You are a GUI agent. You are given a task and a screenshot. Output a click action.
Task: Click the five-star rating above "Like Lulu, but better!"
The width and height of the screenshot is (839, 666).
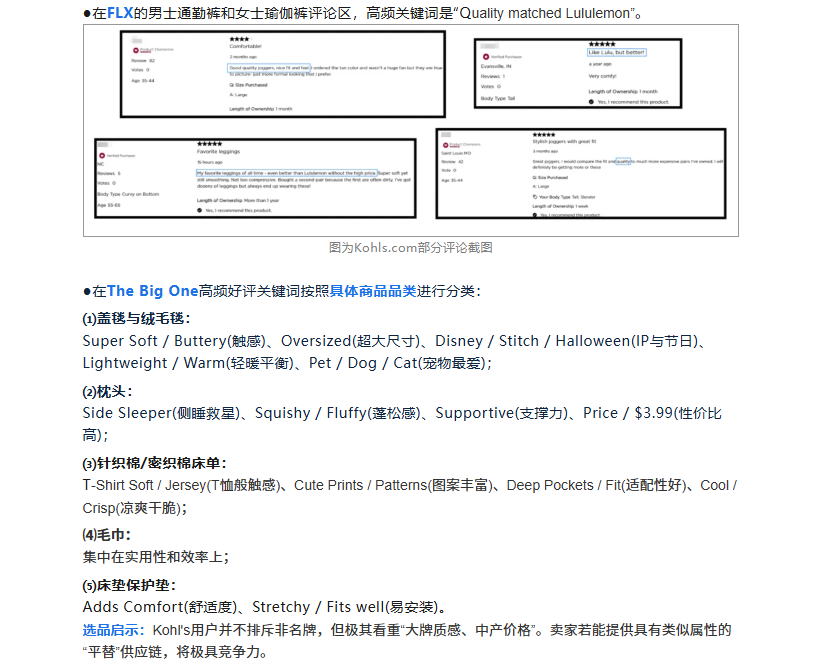coord(602,44)
